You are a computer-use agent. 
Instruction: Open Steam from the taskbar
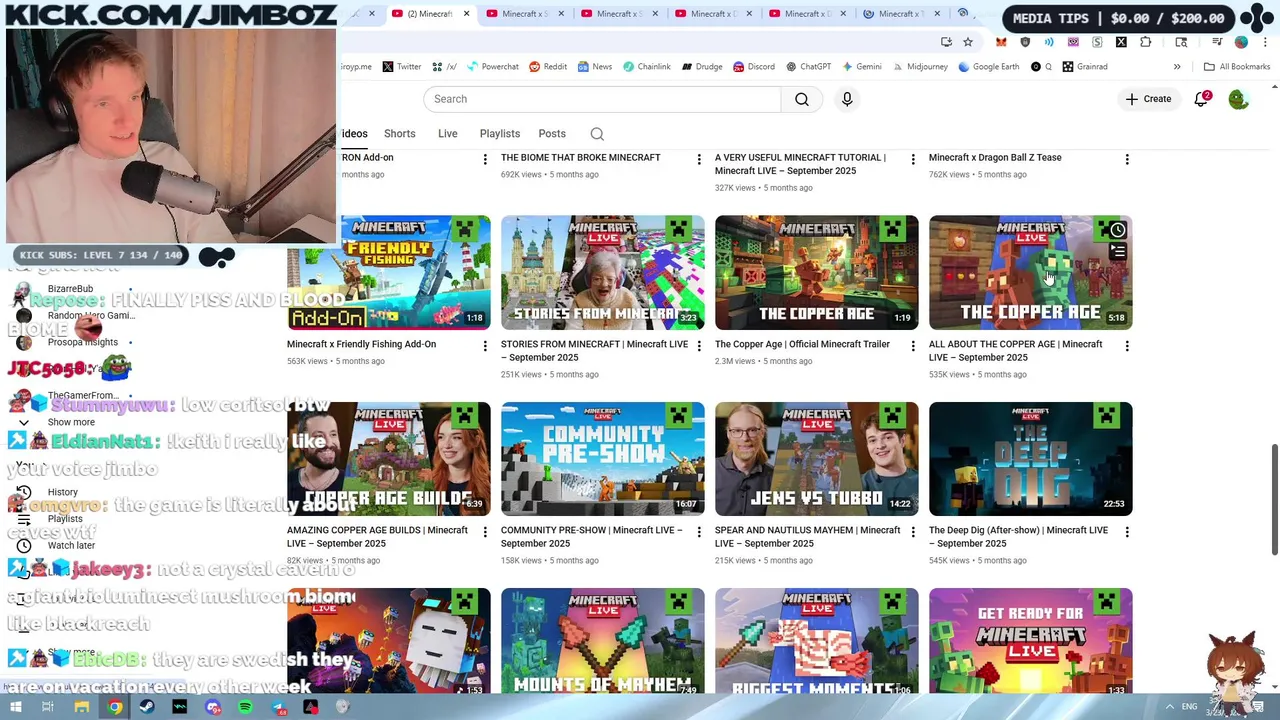click(147, 707)
